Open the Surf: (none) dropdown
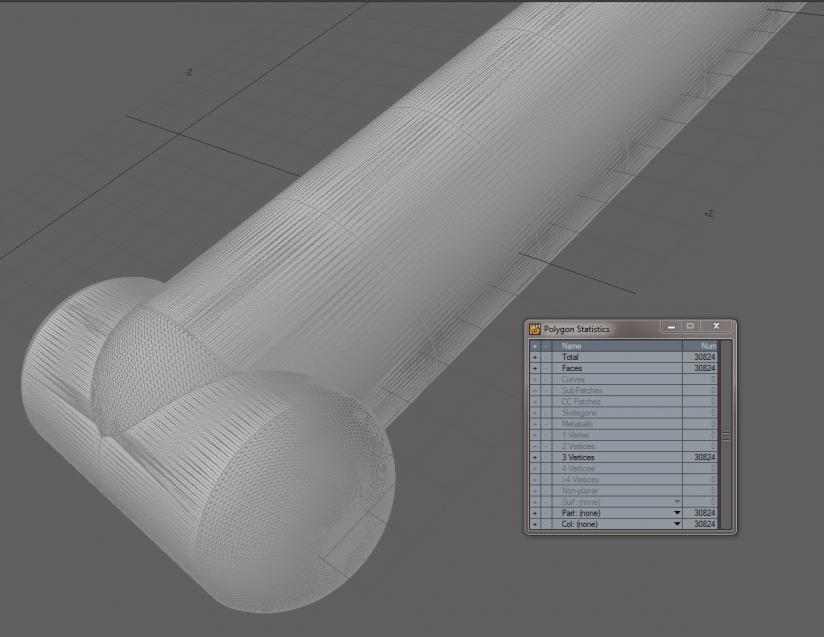 point(676,502)
